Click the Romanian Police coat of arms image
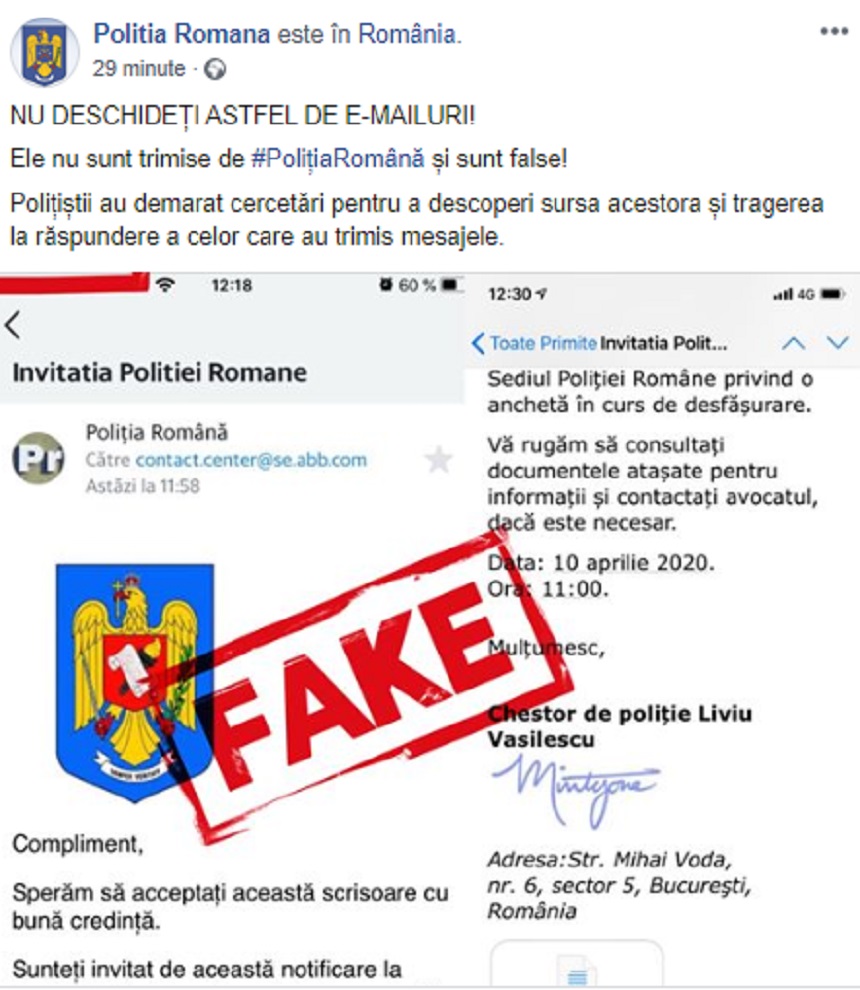Viewport: 860px width, 990px height. pyautogui.click(x=134, y=683)
